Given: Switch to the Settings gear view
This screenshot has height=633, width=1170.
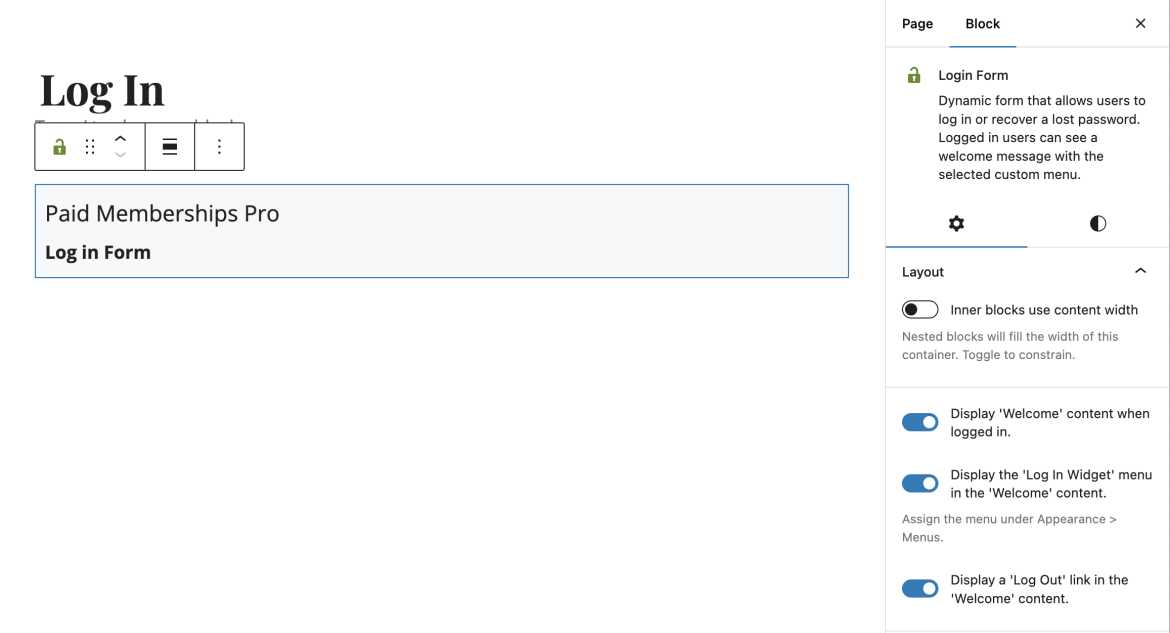Looking at the screenshot, I should point(956,224).
